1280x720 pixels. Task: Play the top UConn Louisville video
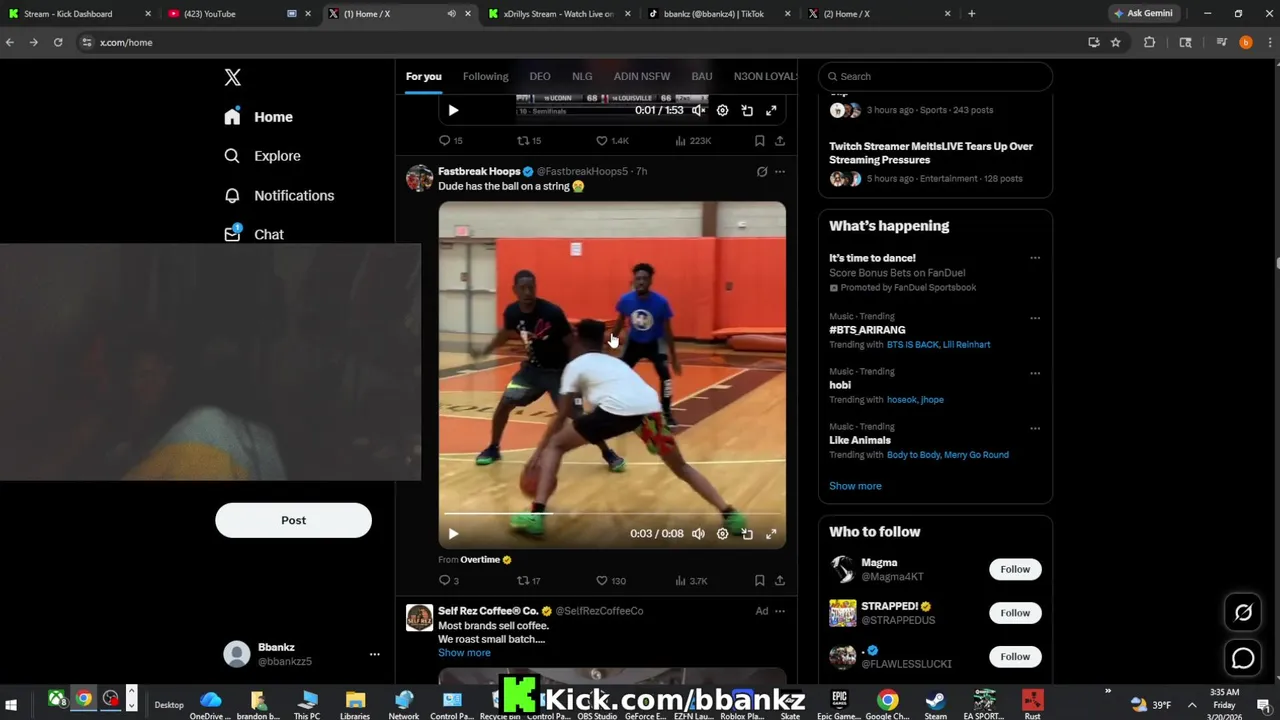[453, 110]
